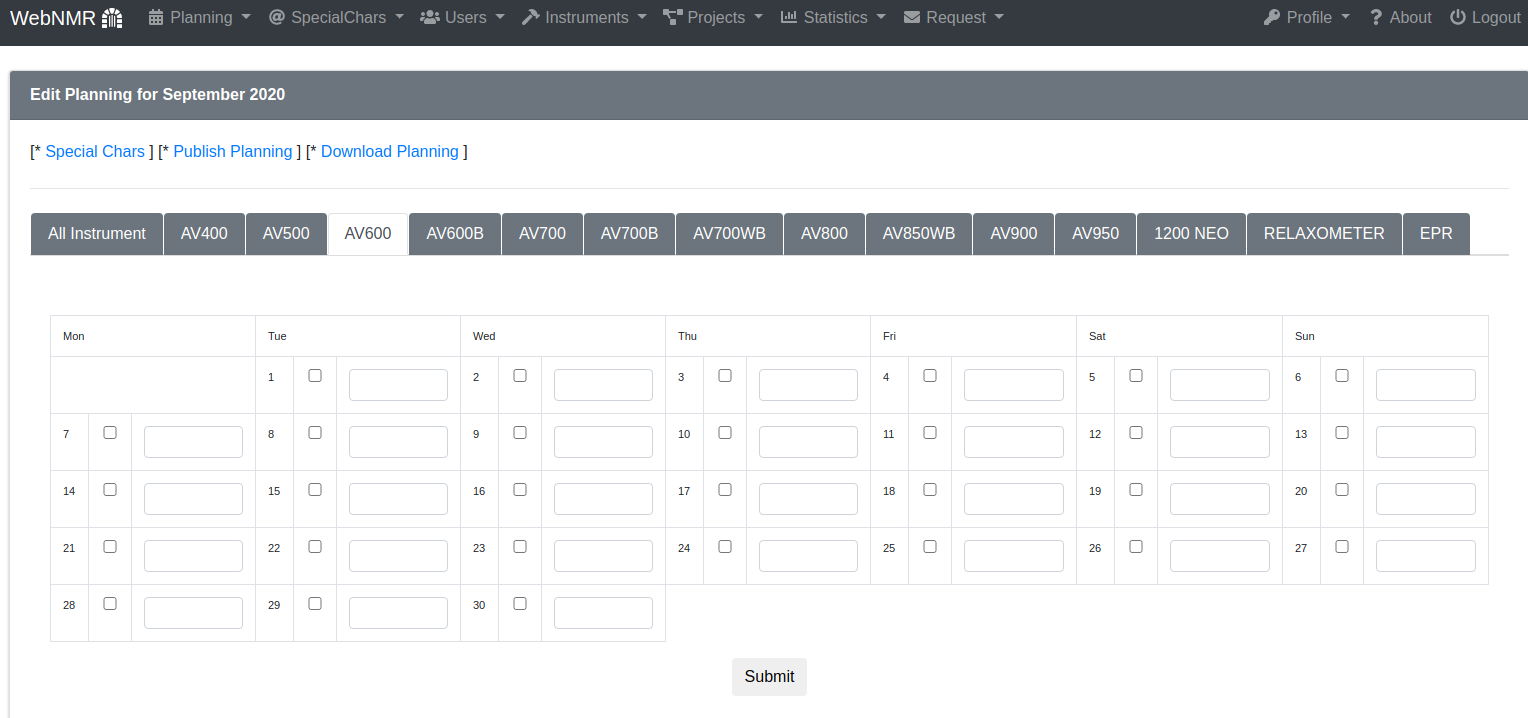
Task: Enable the checkbox for day 30
Action: [520, 604]
